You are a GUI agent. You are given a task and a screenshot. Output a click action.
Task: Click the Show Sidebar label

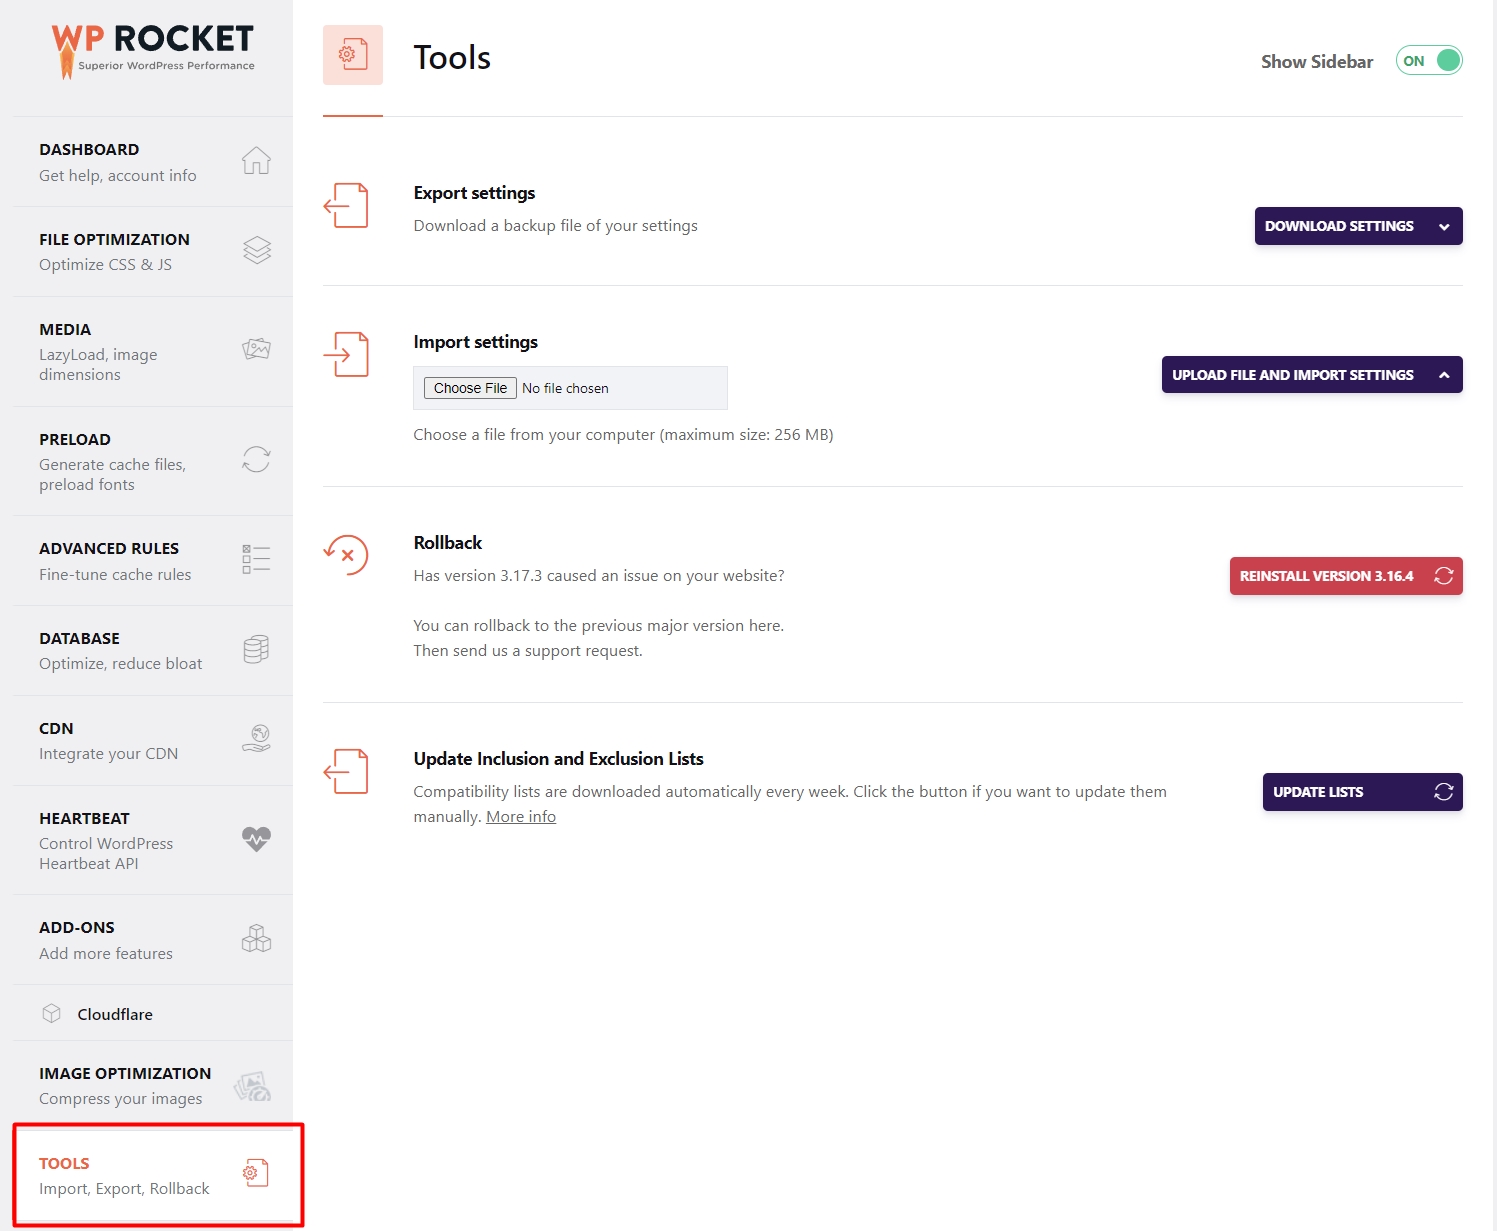tap(1317, 62)
